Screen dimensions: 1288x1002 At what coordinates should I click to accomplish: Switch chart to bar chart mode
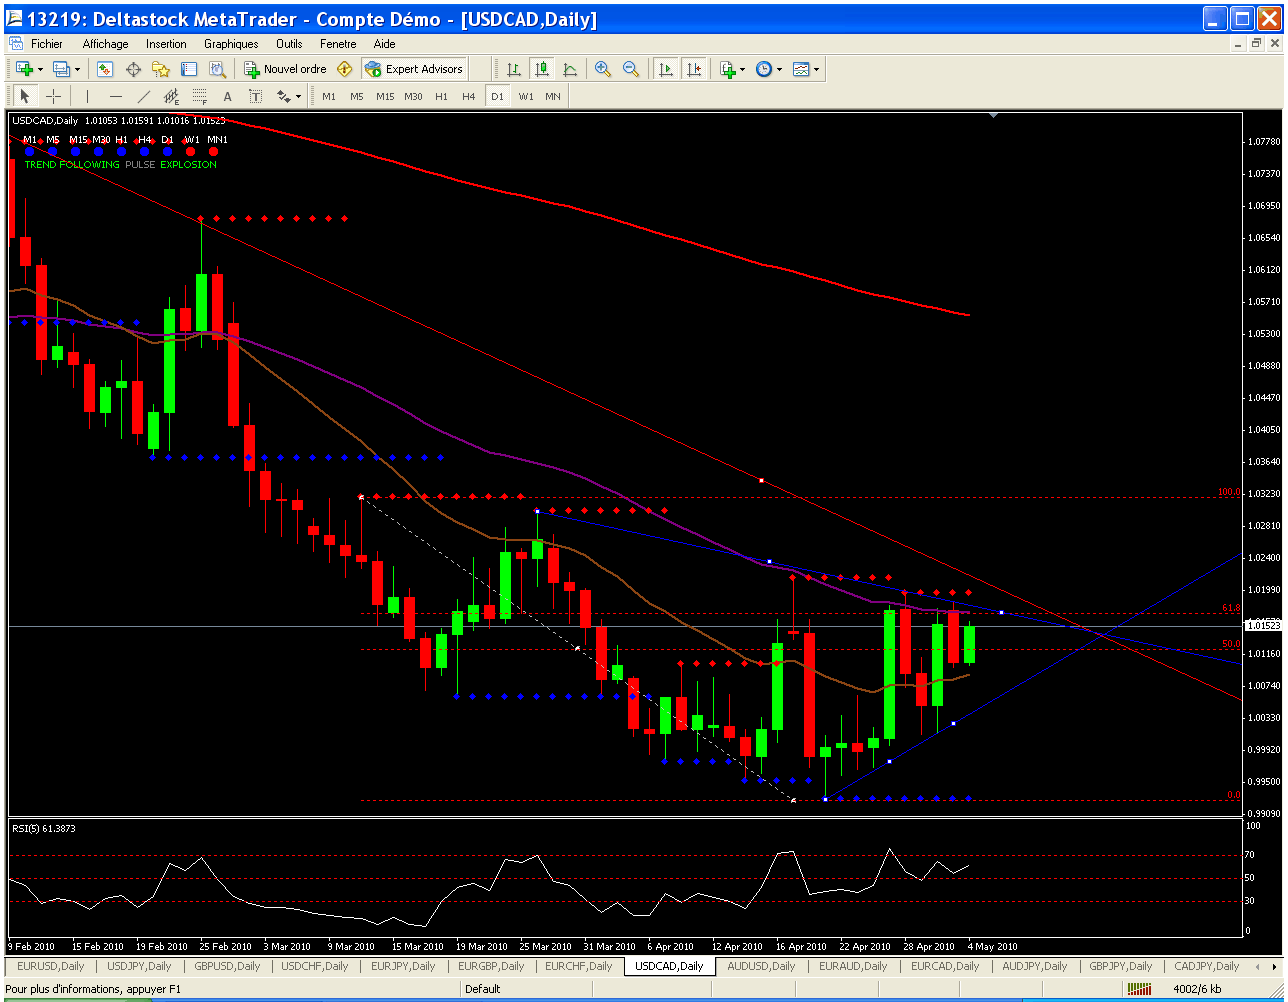[x=513, y=69]
